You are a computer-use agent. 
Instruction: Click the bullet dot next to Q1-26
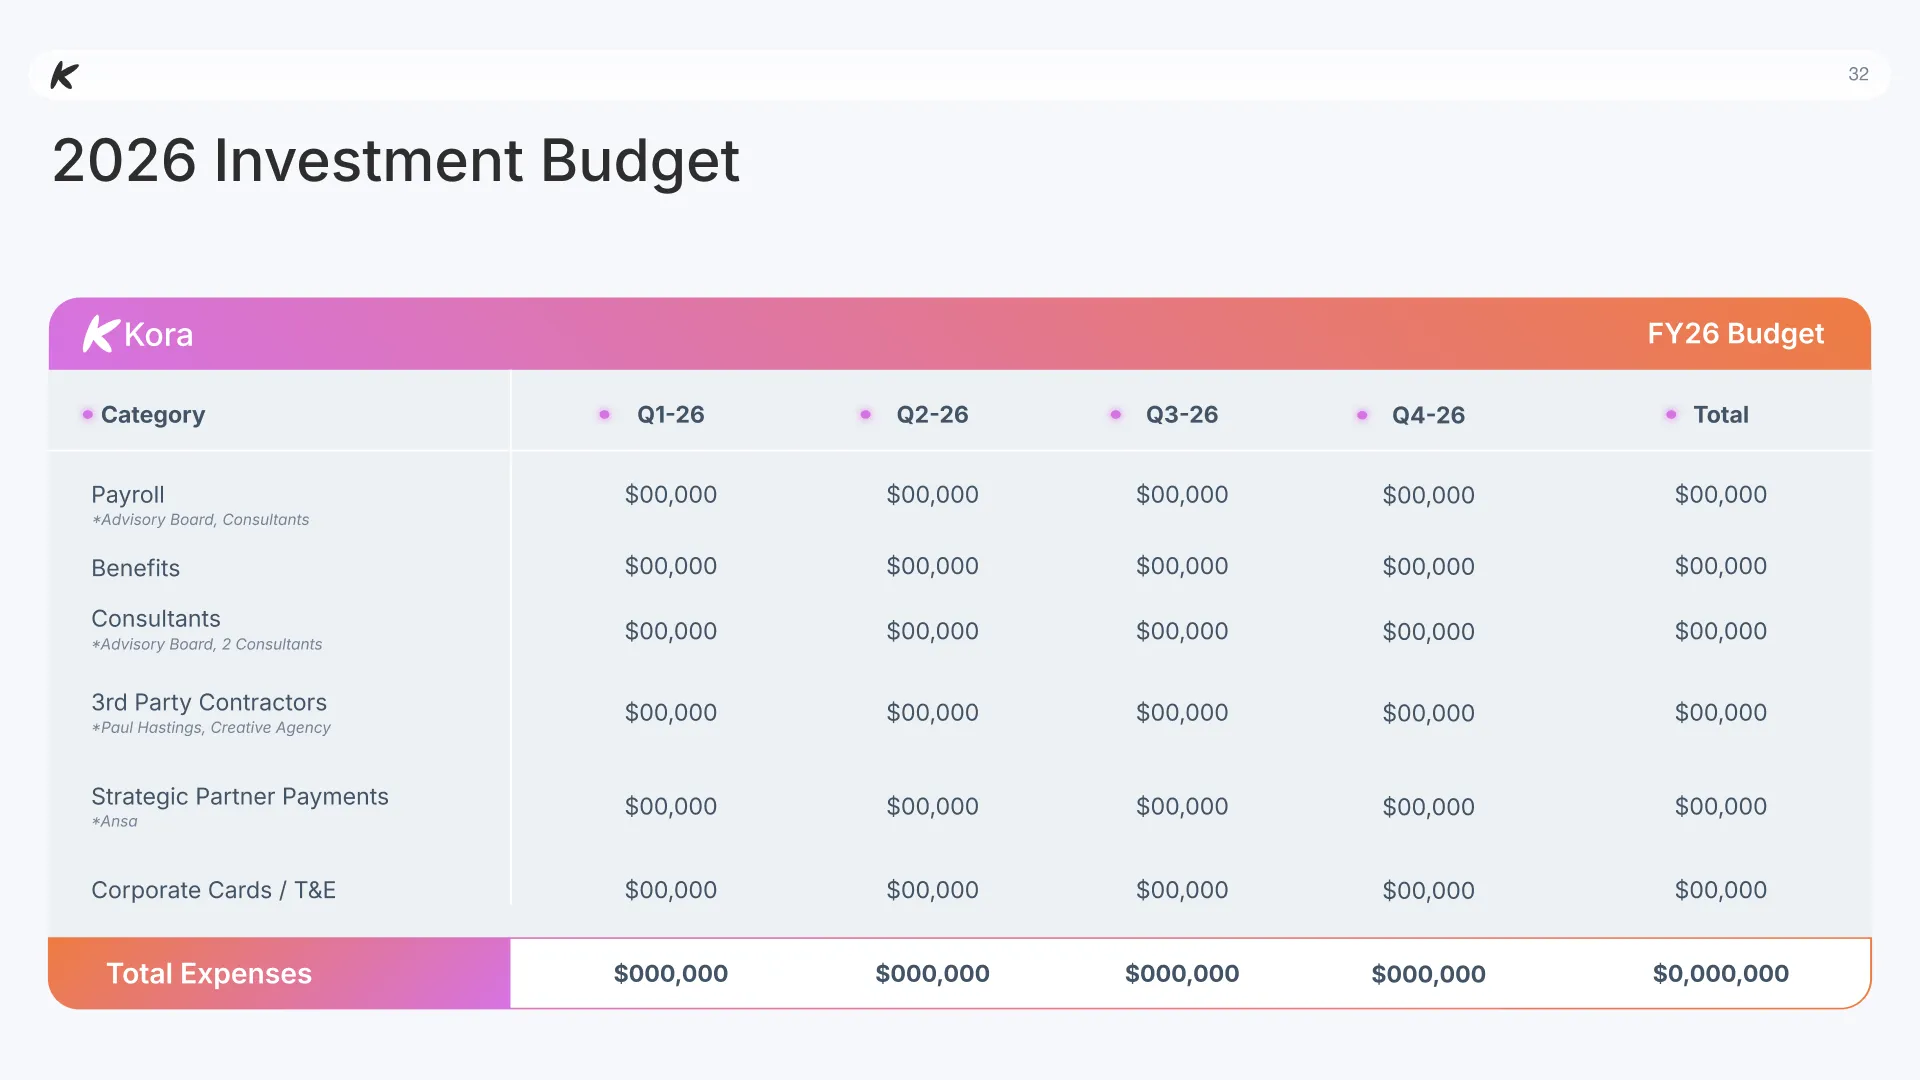click(x=604, y=414)
